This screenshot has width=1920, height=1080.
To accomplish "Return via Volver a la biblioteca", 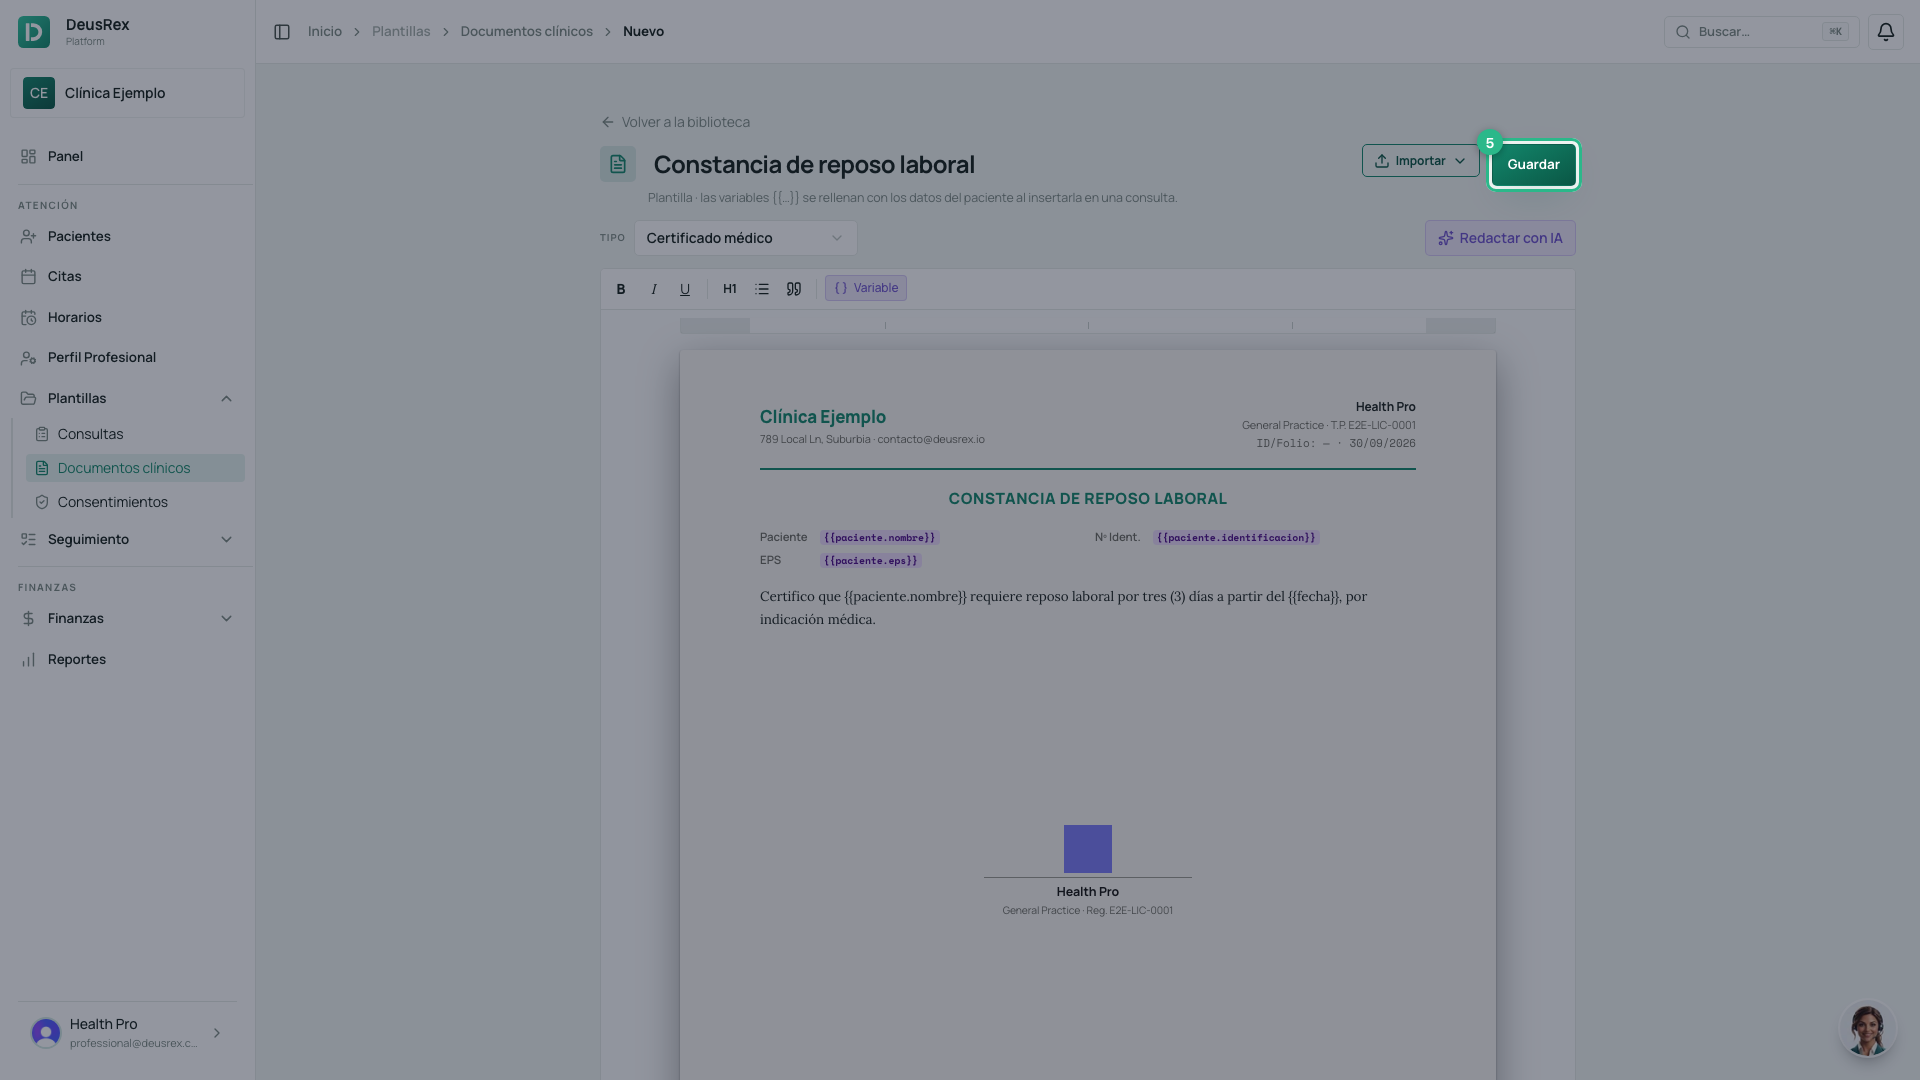I will tap(675, 122).
